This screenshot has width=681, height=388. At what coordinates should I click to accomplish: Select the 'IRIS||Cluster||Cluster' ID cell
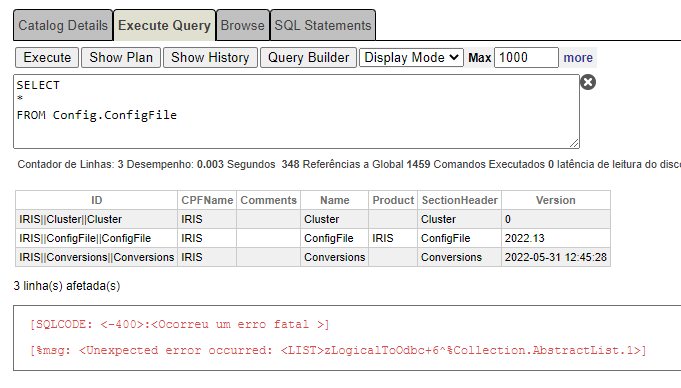click(x=96, y=219)
